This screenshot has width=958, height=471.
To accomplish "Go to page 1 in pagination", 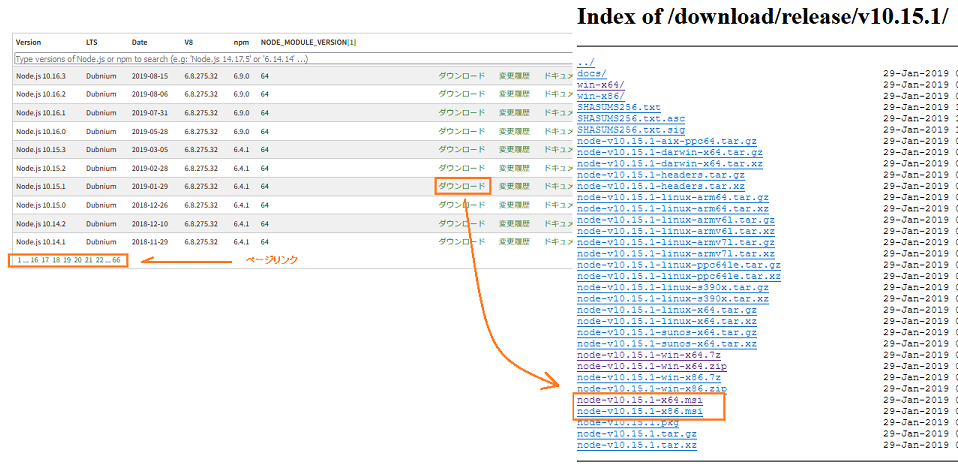I will tap(19, 260).
